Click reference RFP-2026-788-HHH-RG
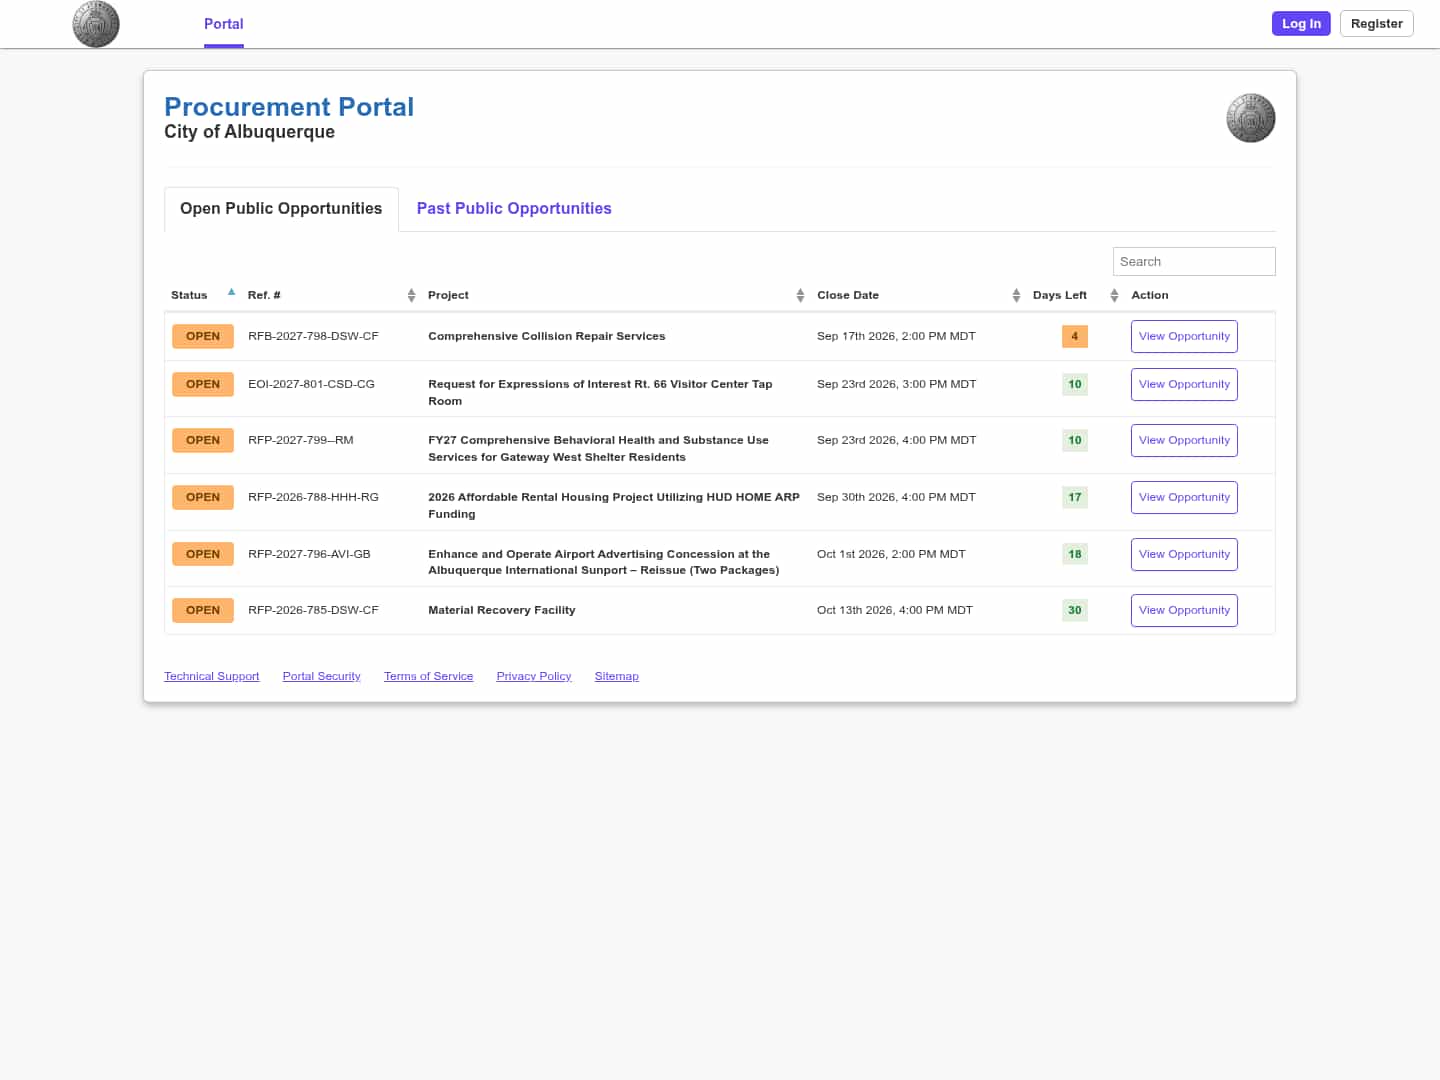 pyautogui.click(x=313, y=497)
